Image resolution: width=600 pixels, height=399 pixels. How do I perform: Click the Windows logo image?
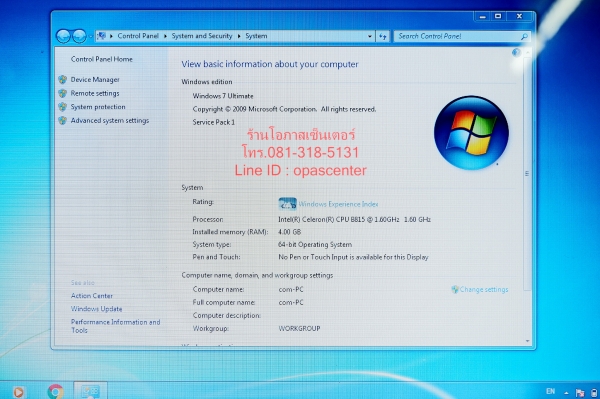point(471,133)
